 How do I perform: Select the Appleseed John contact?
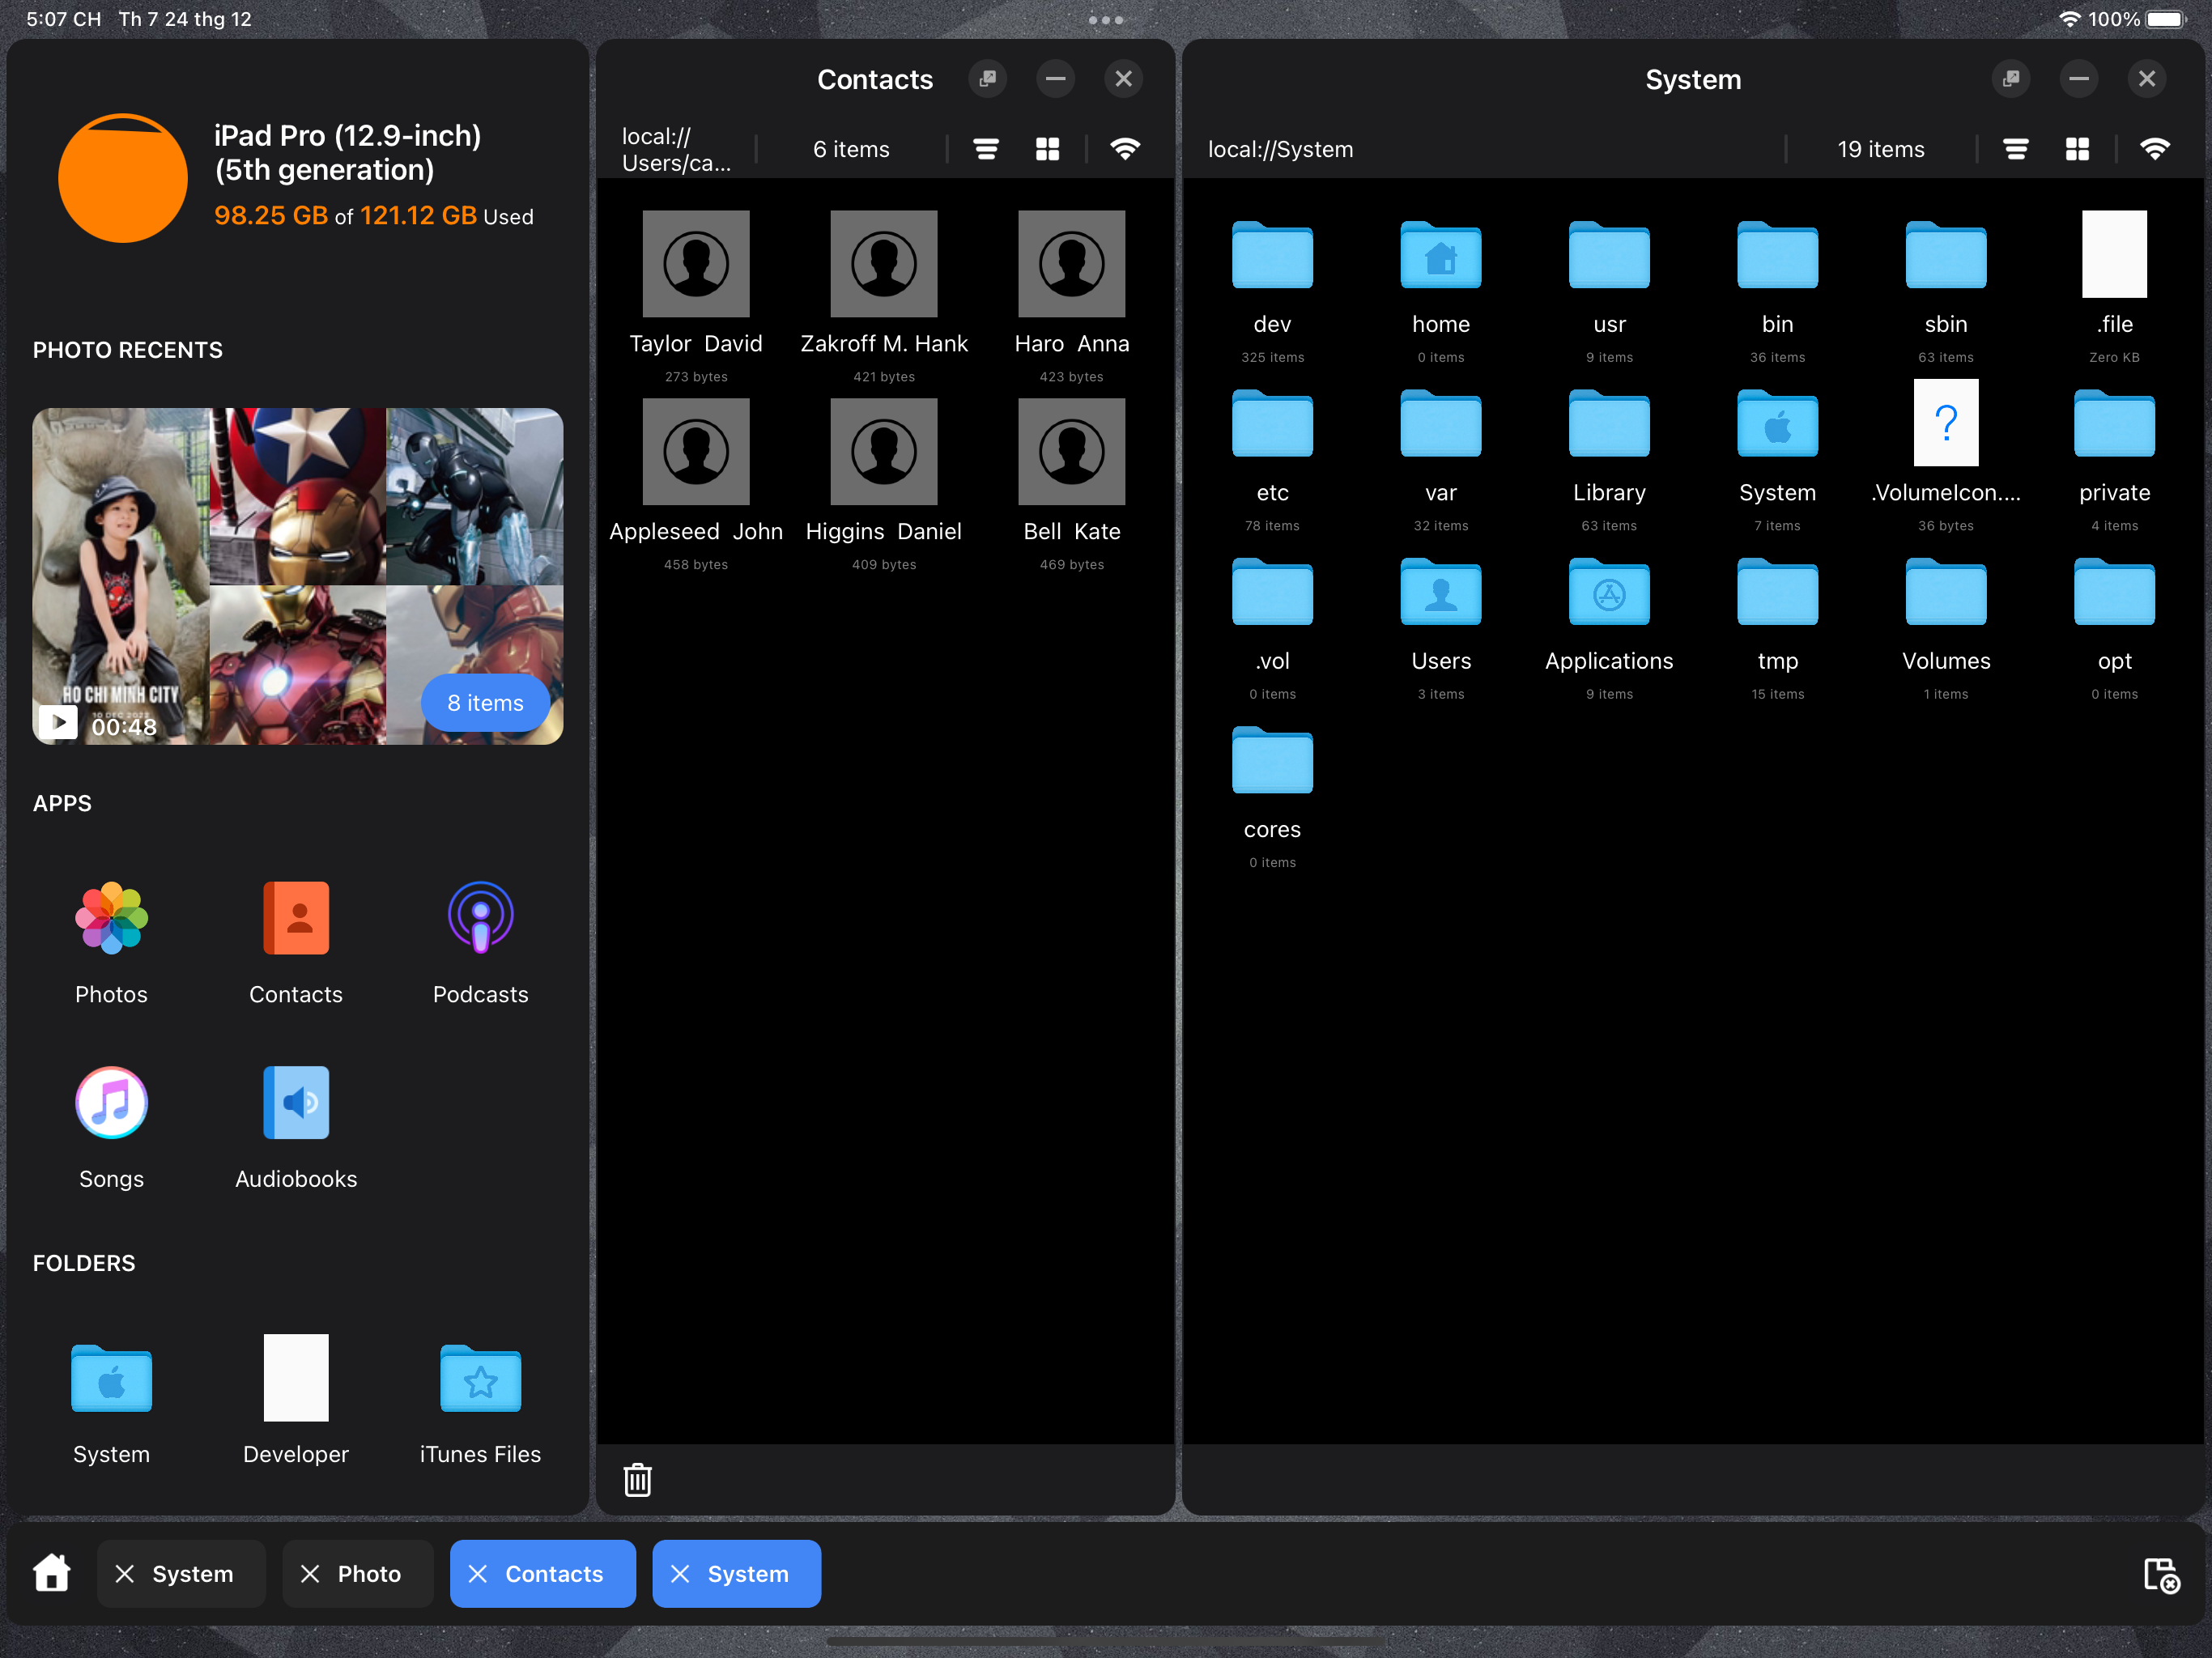coord(696,451)
